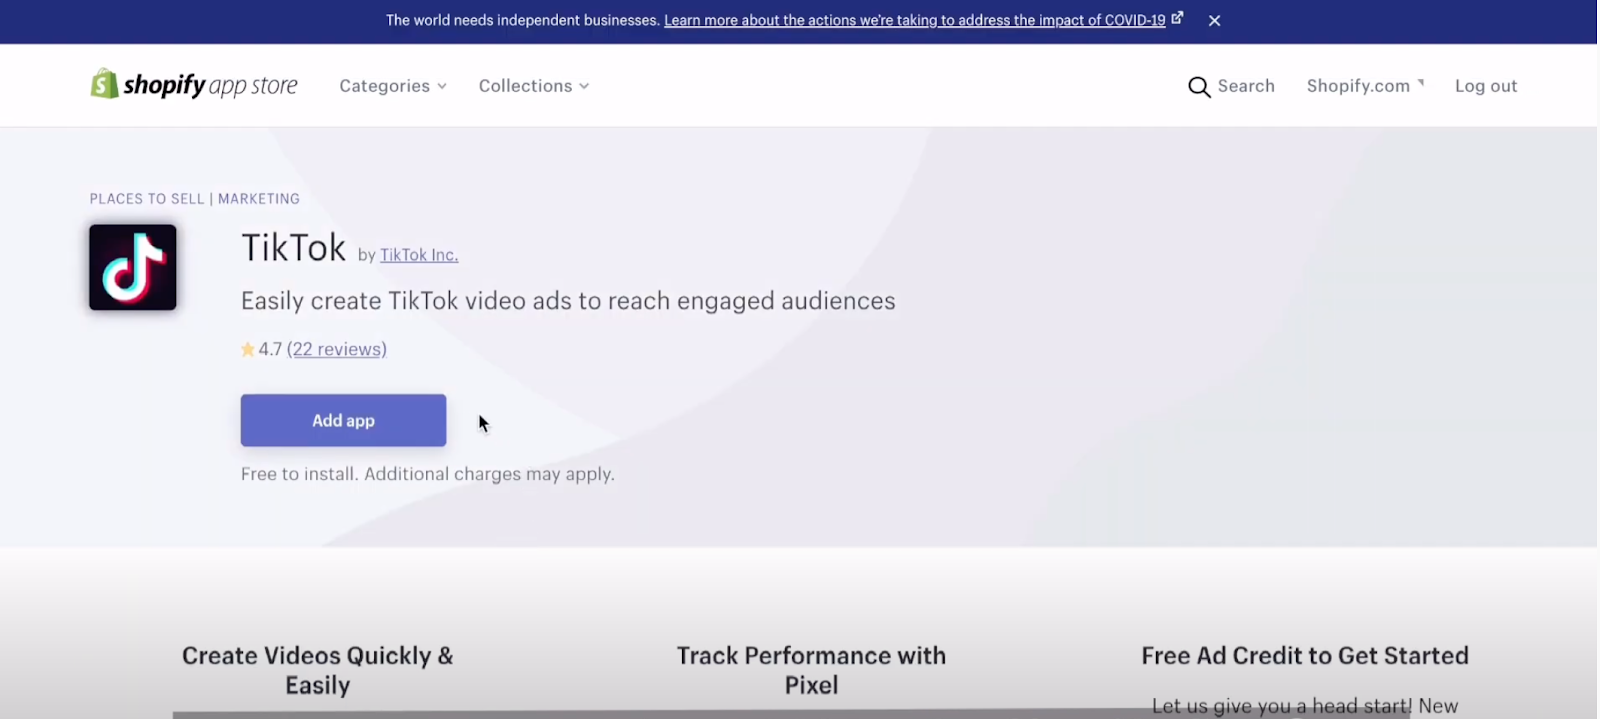Click the yellow rating star
This screenshot has width=1600, height=719.
[x=248, y=349]
